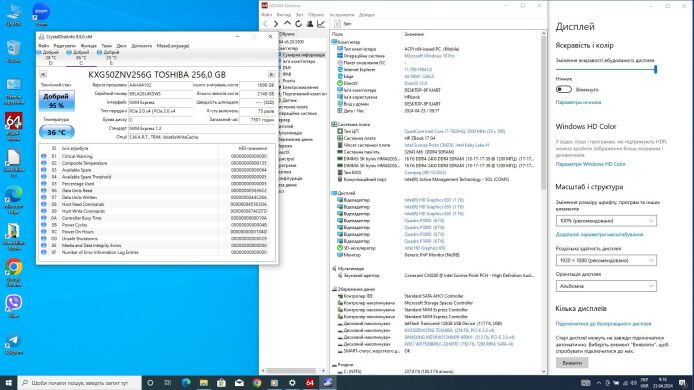
Task: Open Google Chrome desktop shortcut
Action: point(14,272)
